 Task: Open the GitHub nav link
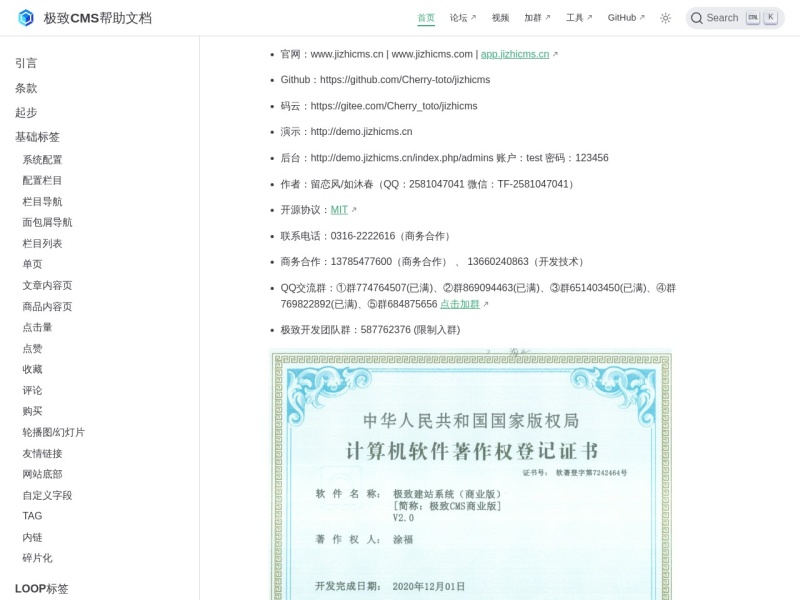(626, 18)
